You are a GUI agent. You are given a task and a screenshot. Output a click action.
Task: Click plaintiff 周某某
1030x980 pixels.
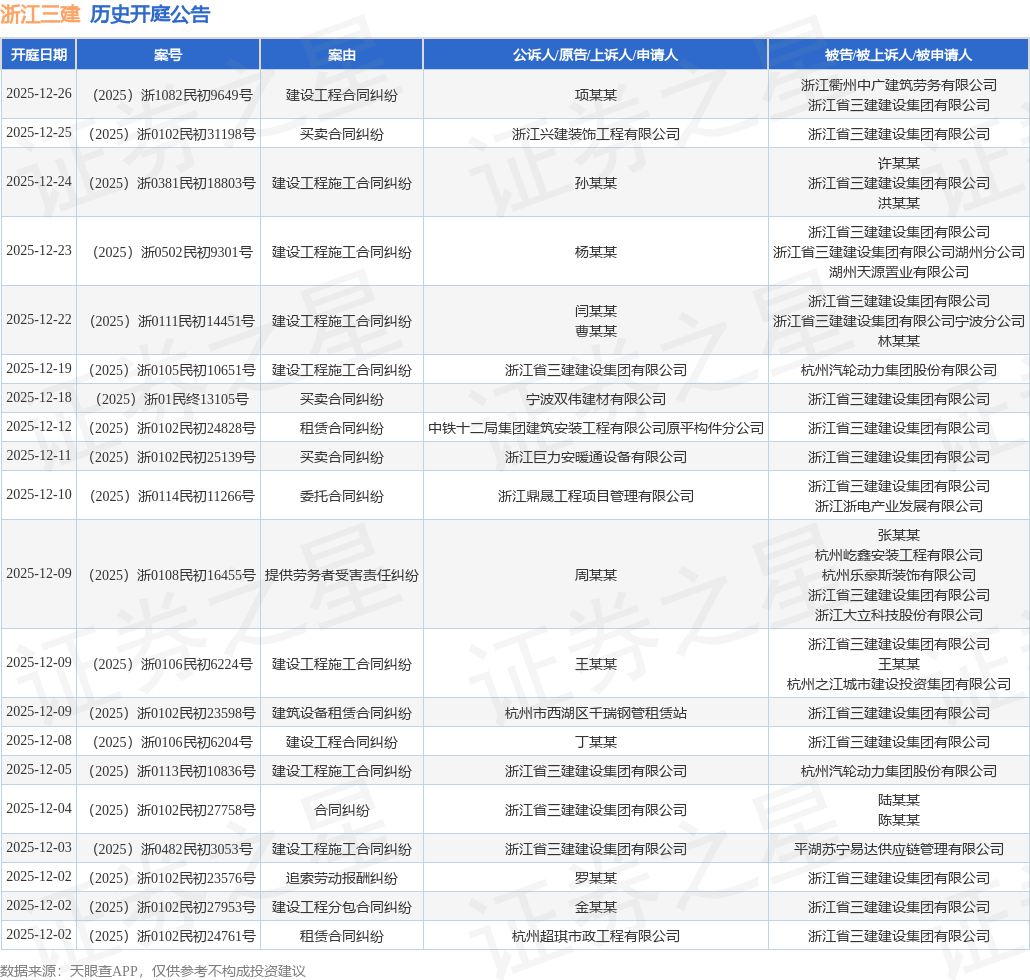tap(596, 575)
